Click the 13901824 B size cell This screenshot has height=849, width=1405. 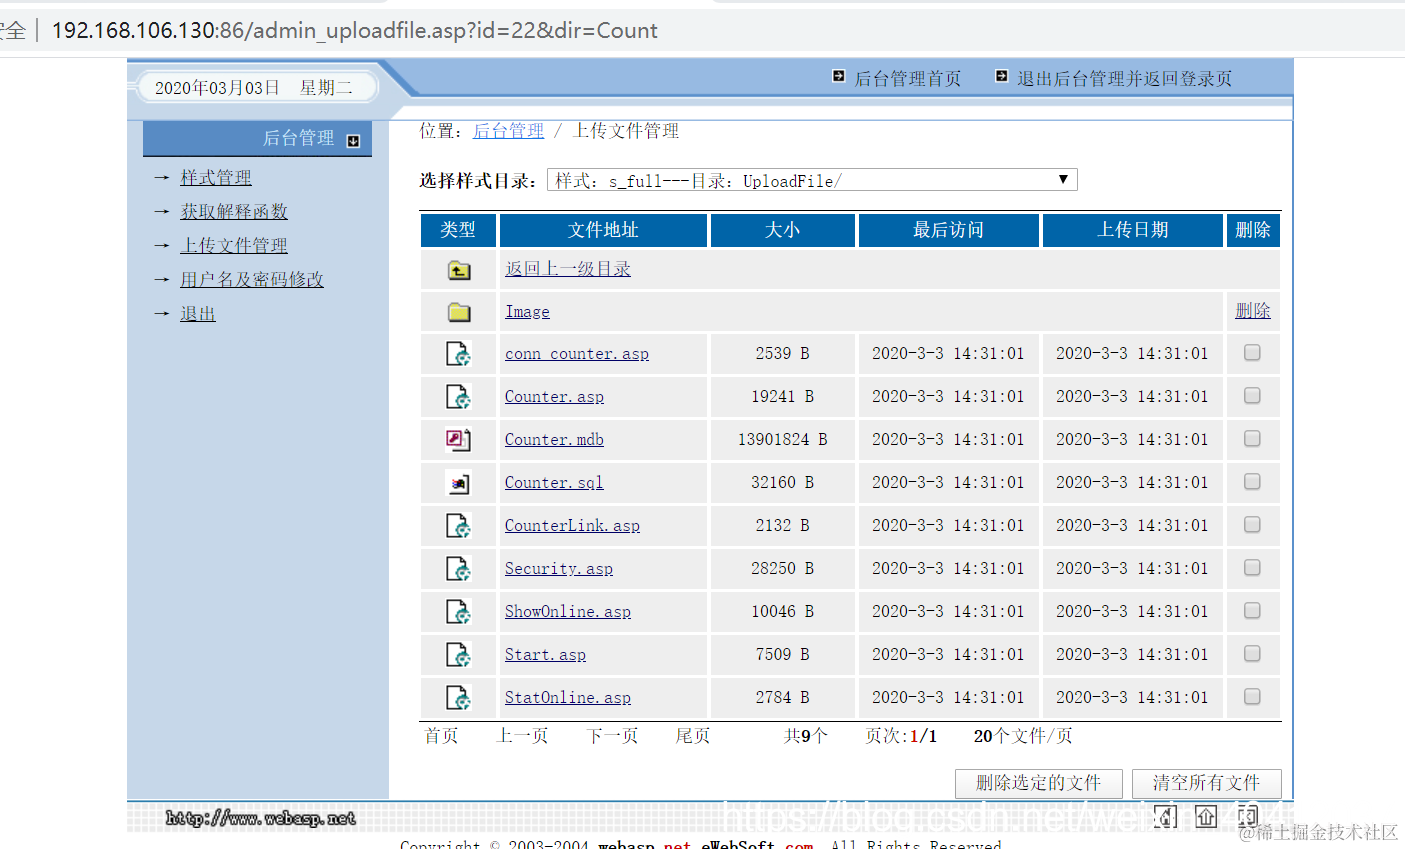[783, 440]
